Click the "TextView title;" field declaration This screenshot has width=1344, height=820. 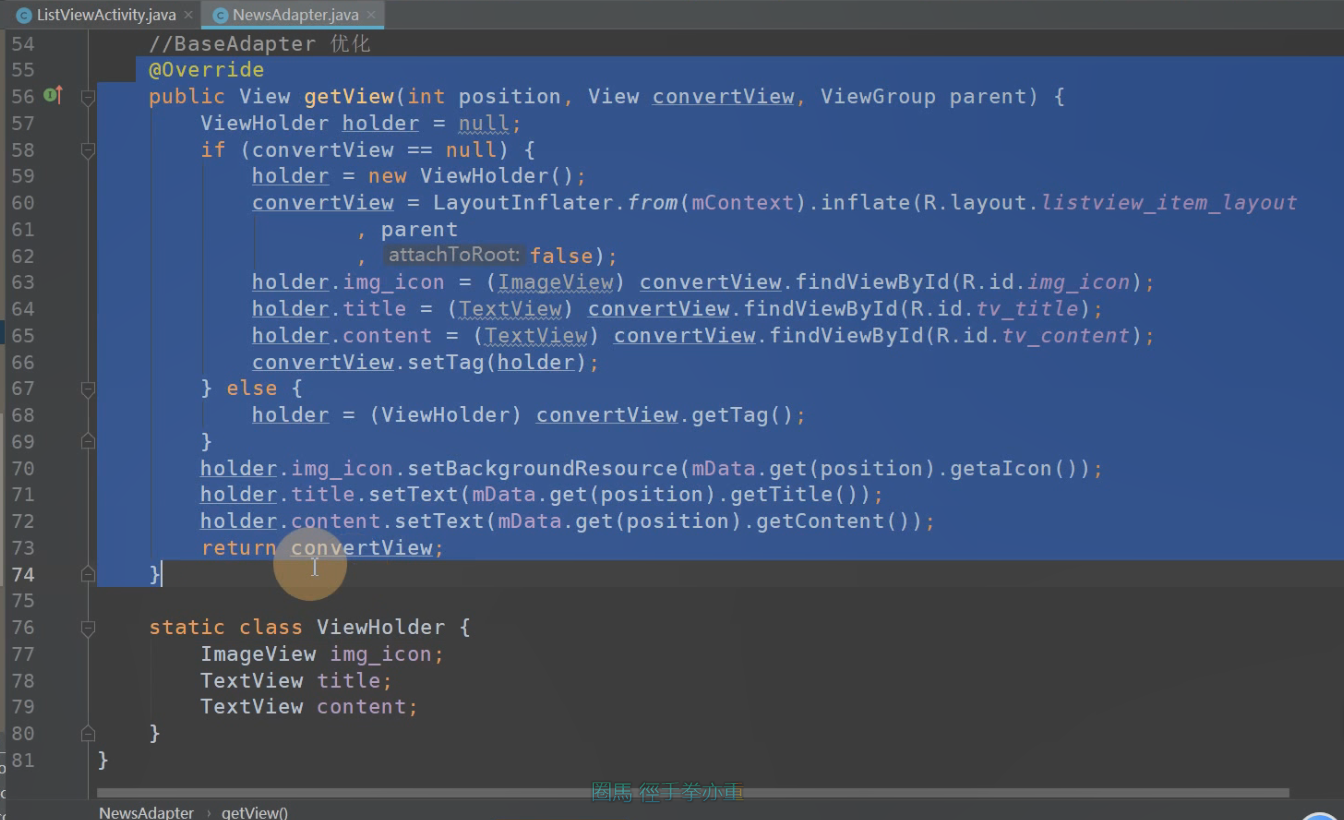tap(297, 680)
